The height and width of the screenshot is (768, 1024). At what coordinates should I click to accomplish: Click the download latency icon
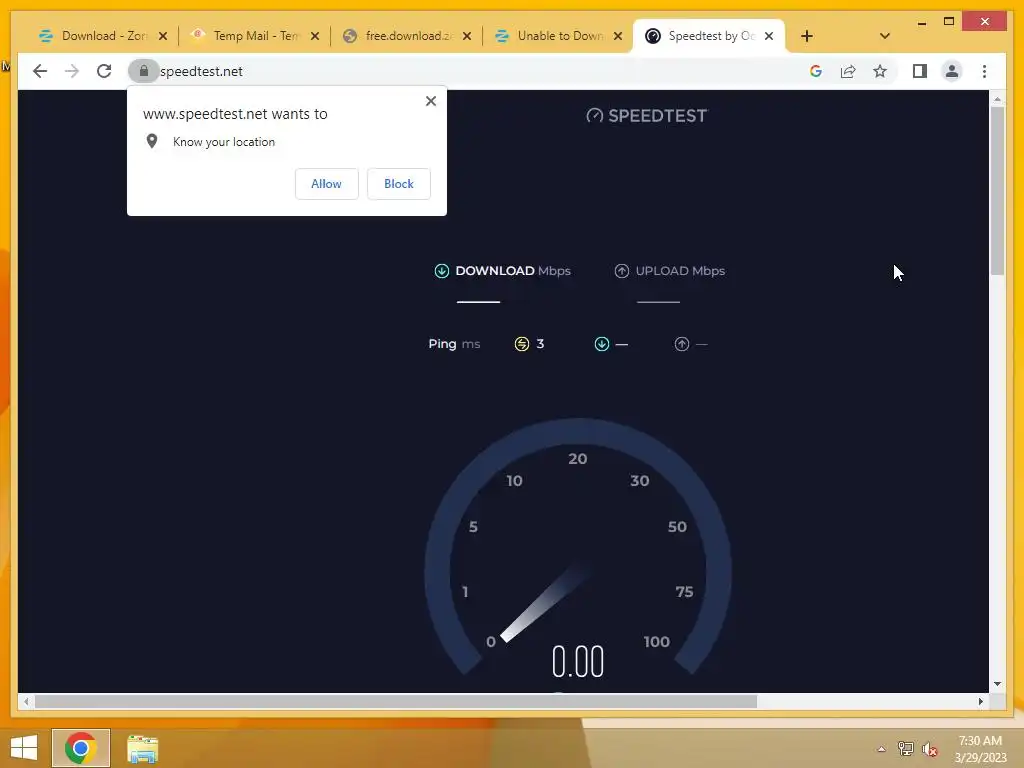point(601,344)
